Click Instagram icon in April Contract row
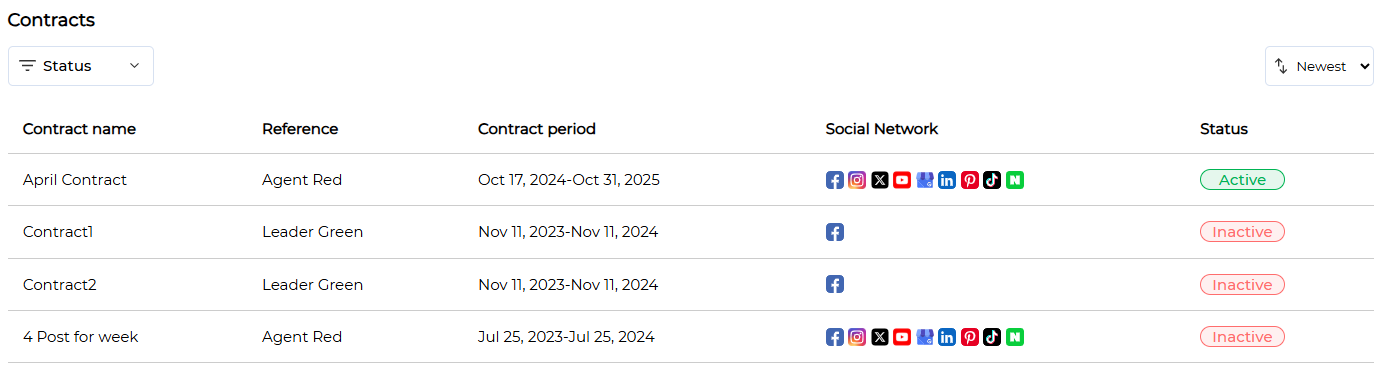Screen dimensions: 1398x380 [x=857, y=180]
